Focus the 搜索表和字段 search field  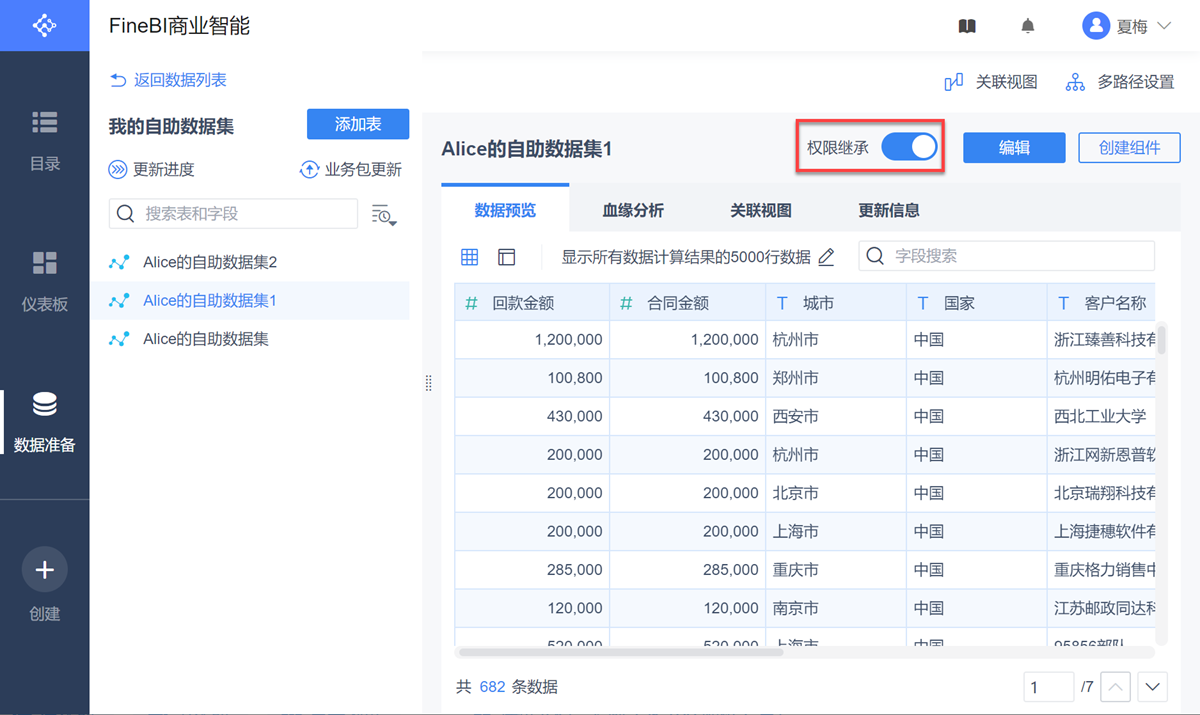coord(233,213)
